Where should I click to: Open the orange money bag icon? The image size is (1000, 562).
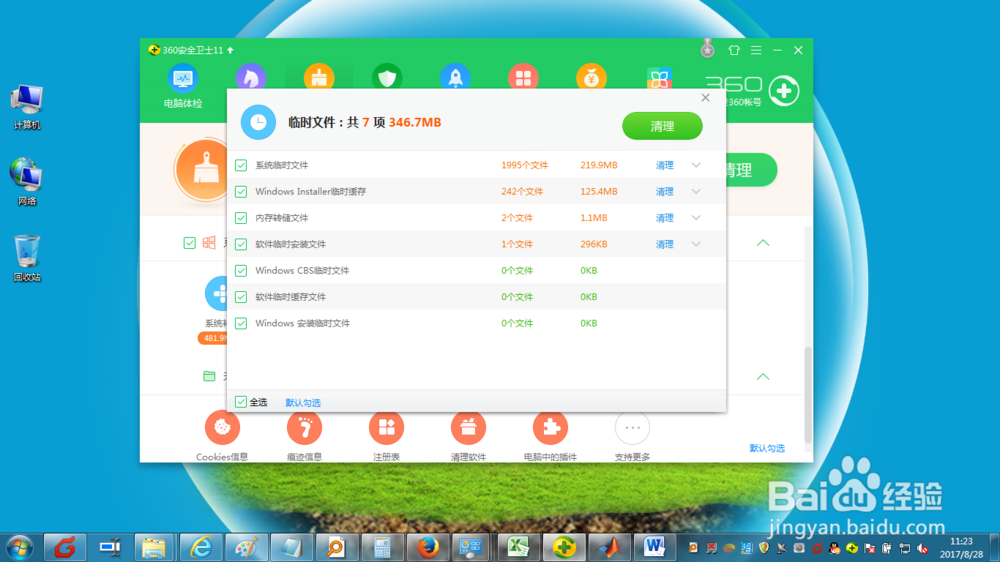(591, 77)
